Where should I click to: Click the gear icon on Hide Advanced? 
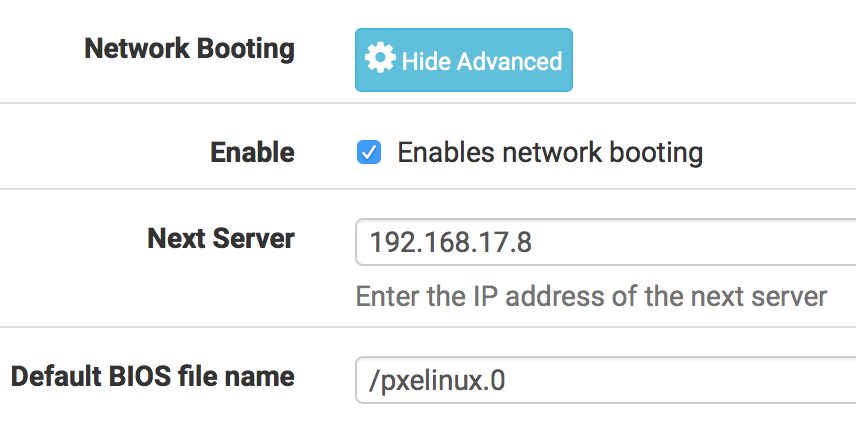tap(380, 59)
